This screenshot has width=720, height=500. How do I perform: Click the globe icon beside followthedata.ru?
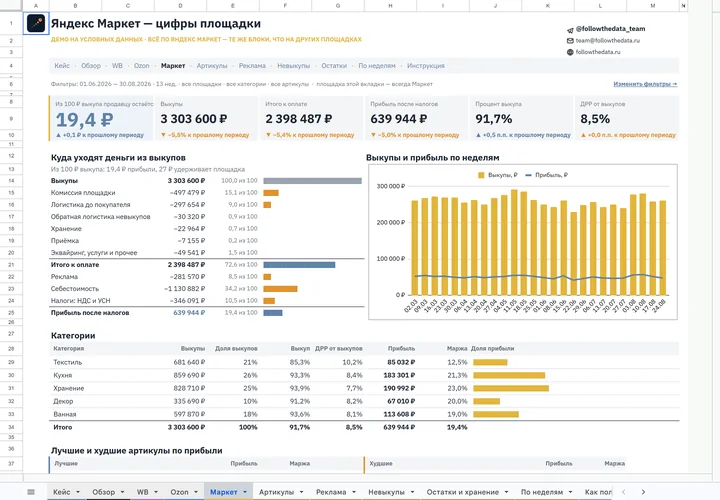pos(570,52)
